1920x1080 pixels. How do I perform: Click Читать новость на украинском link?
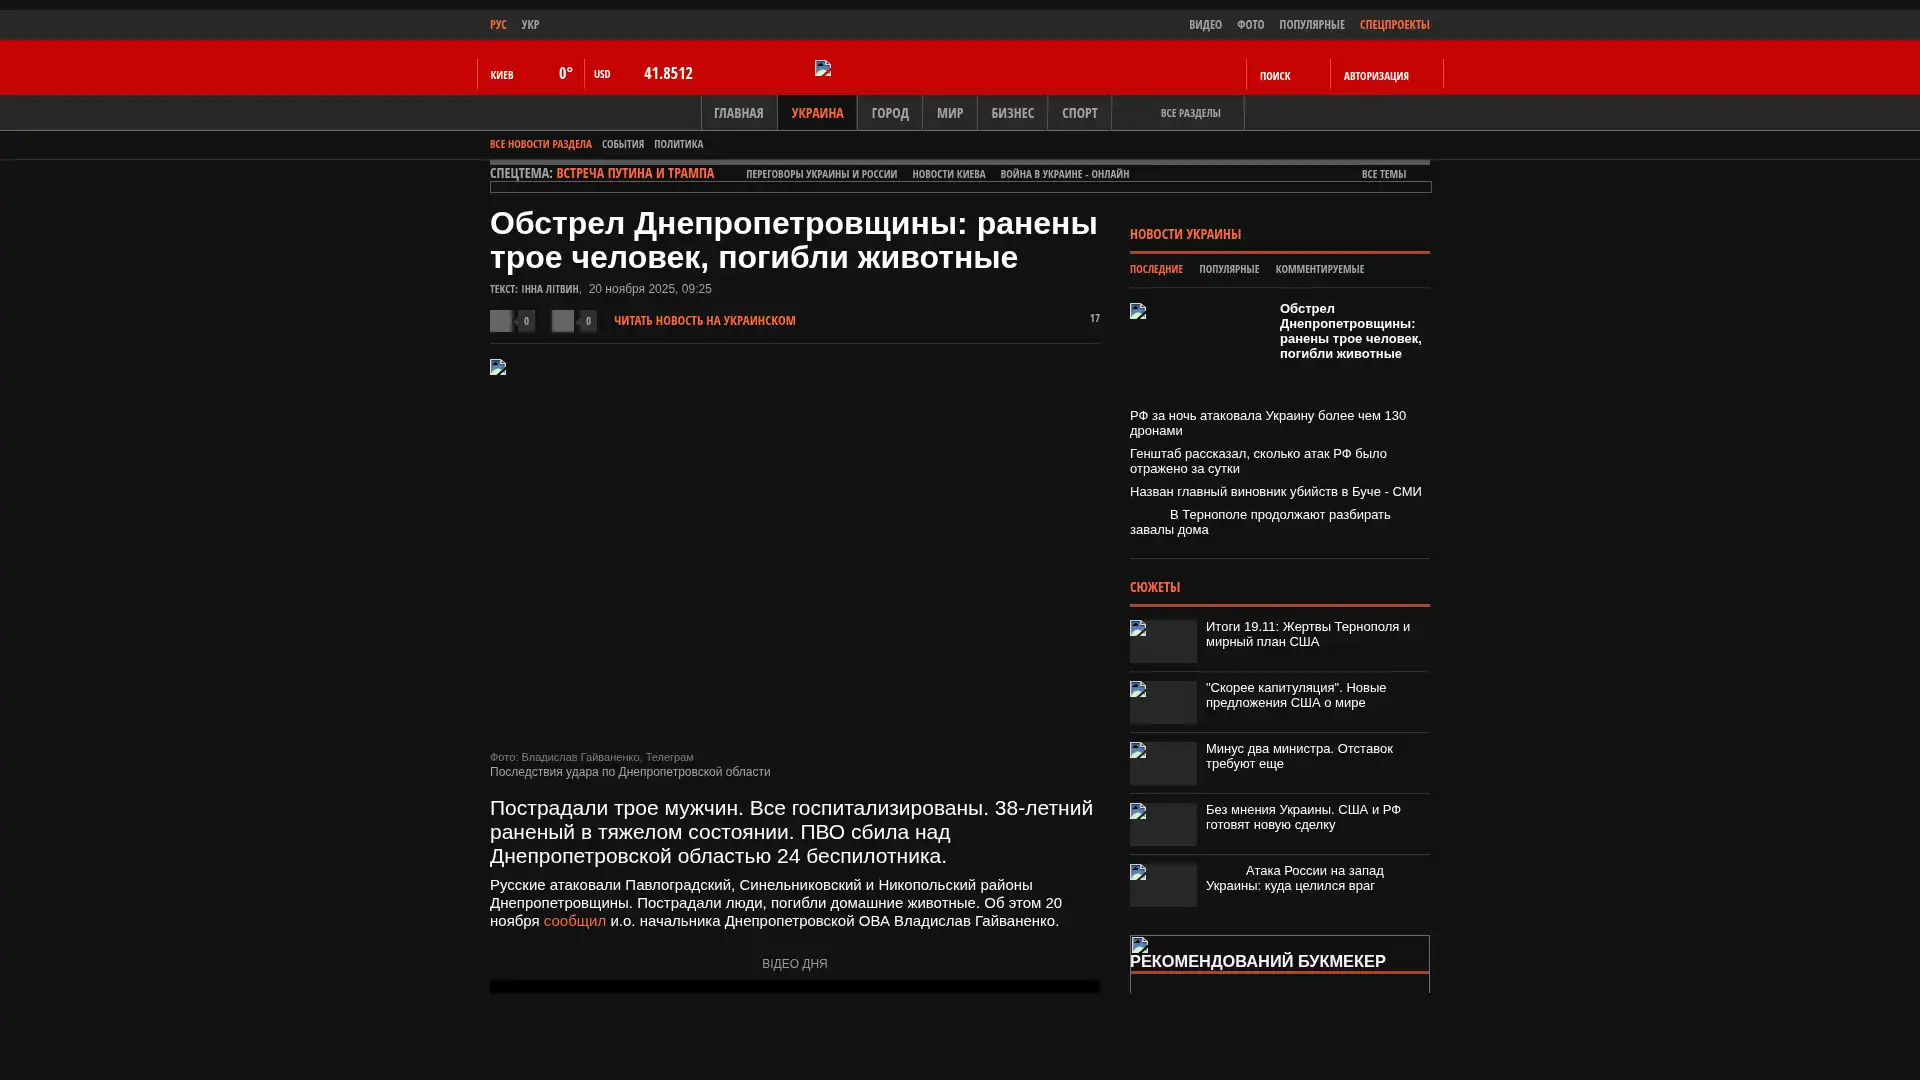(704, 321)
